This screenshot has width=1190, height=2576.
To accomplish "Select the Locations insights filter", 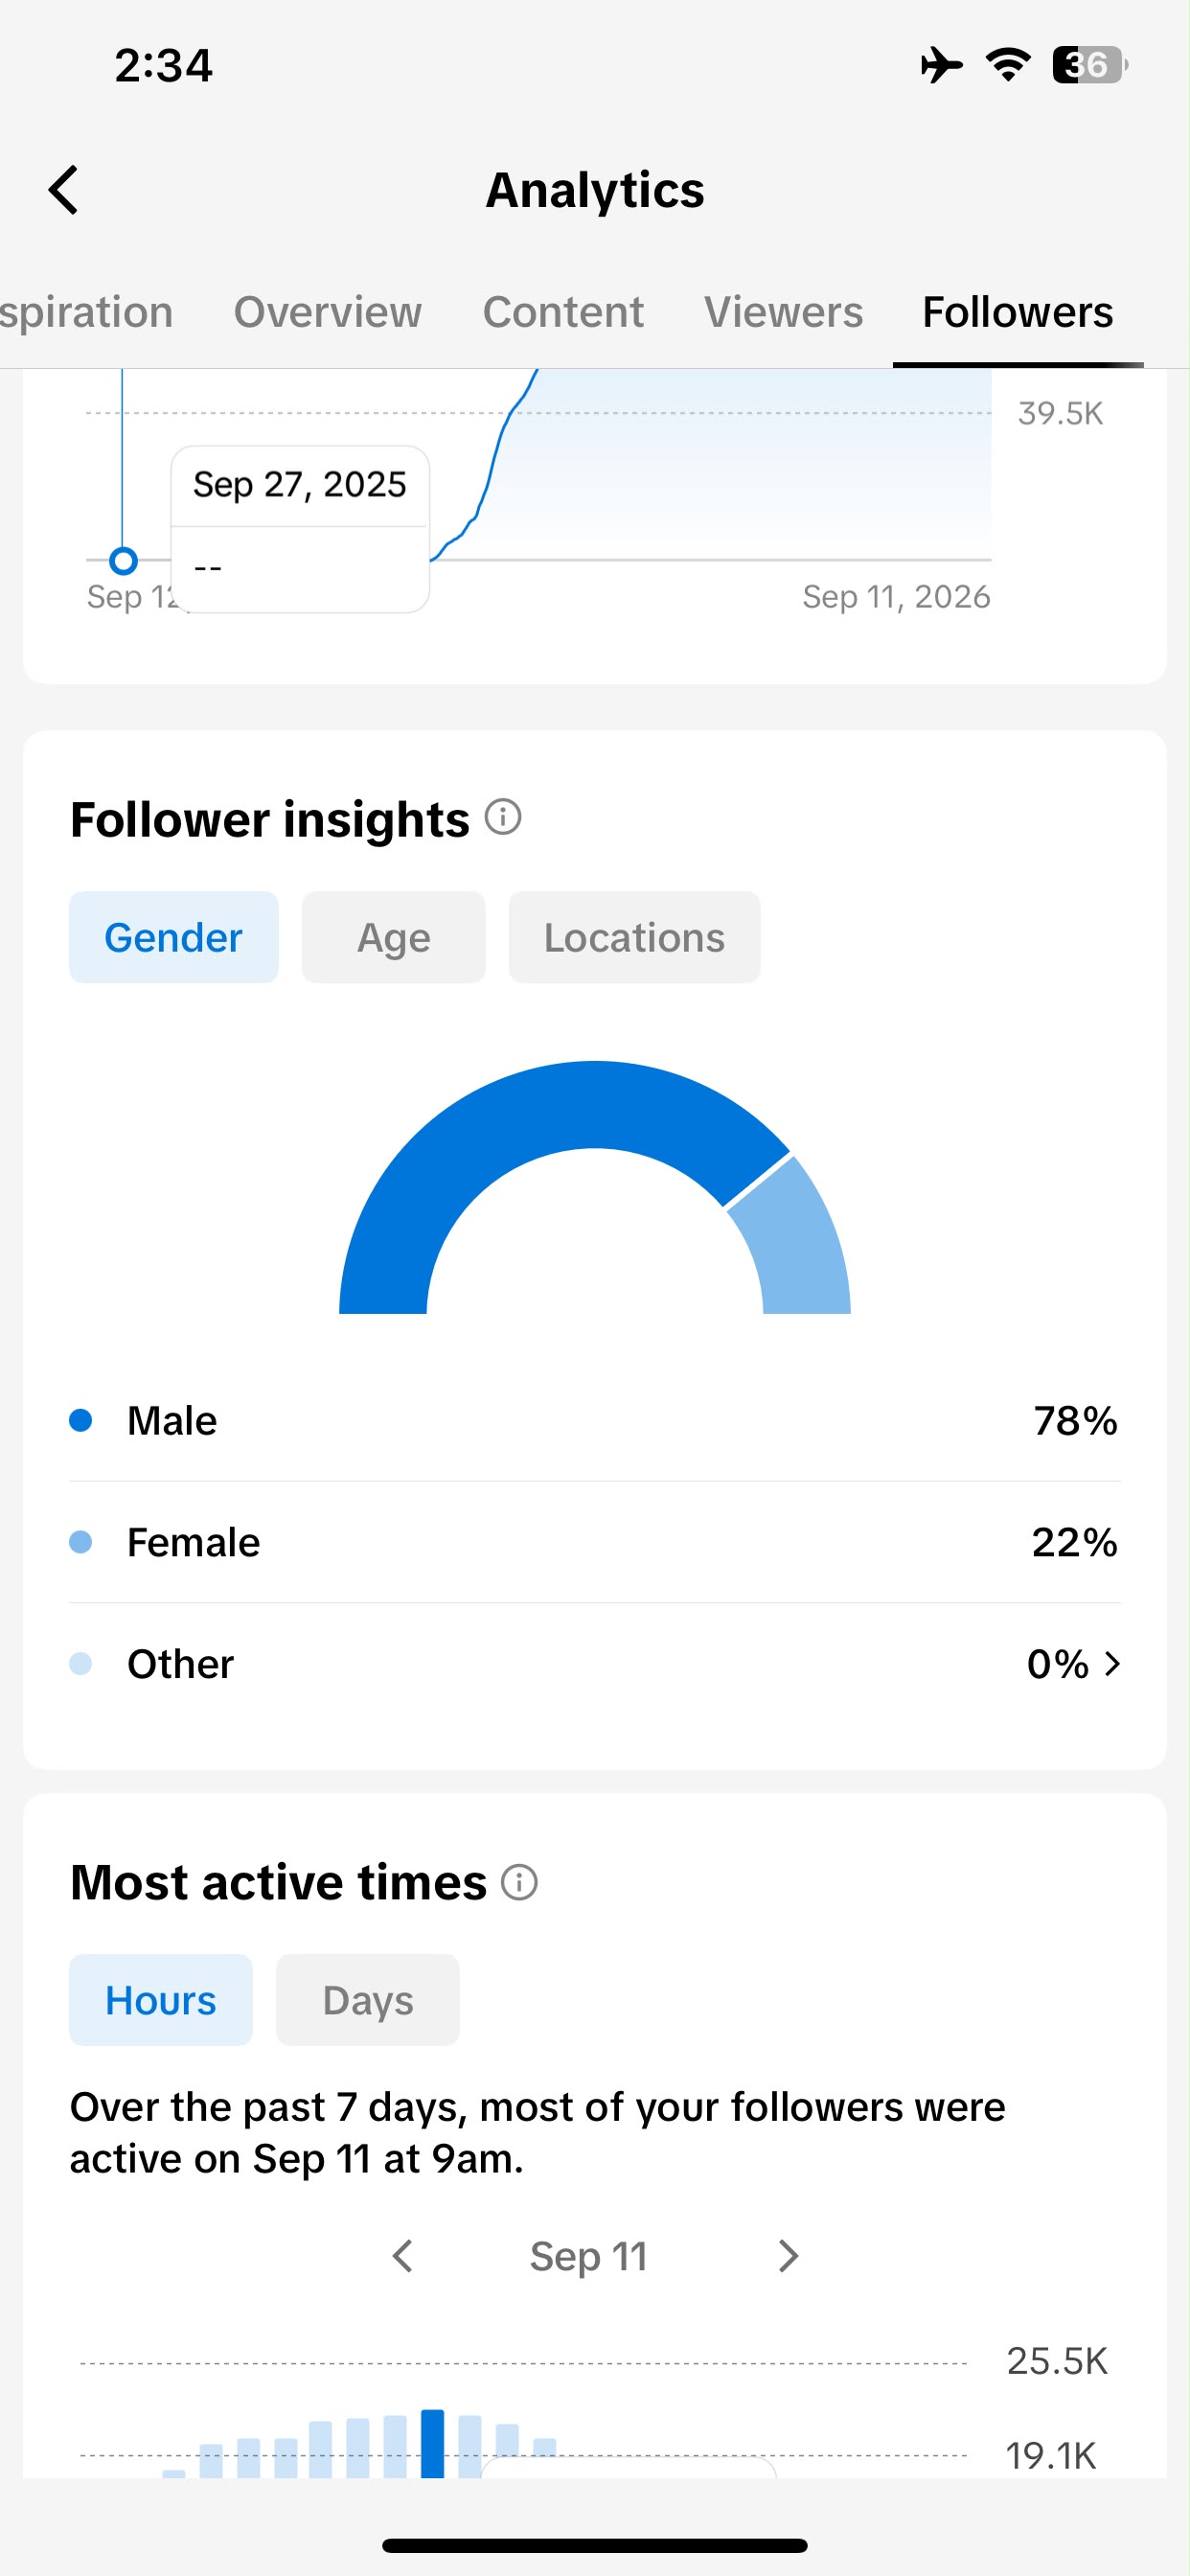I will [635, 937].
